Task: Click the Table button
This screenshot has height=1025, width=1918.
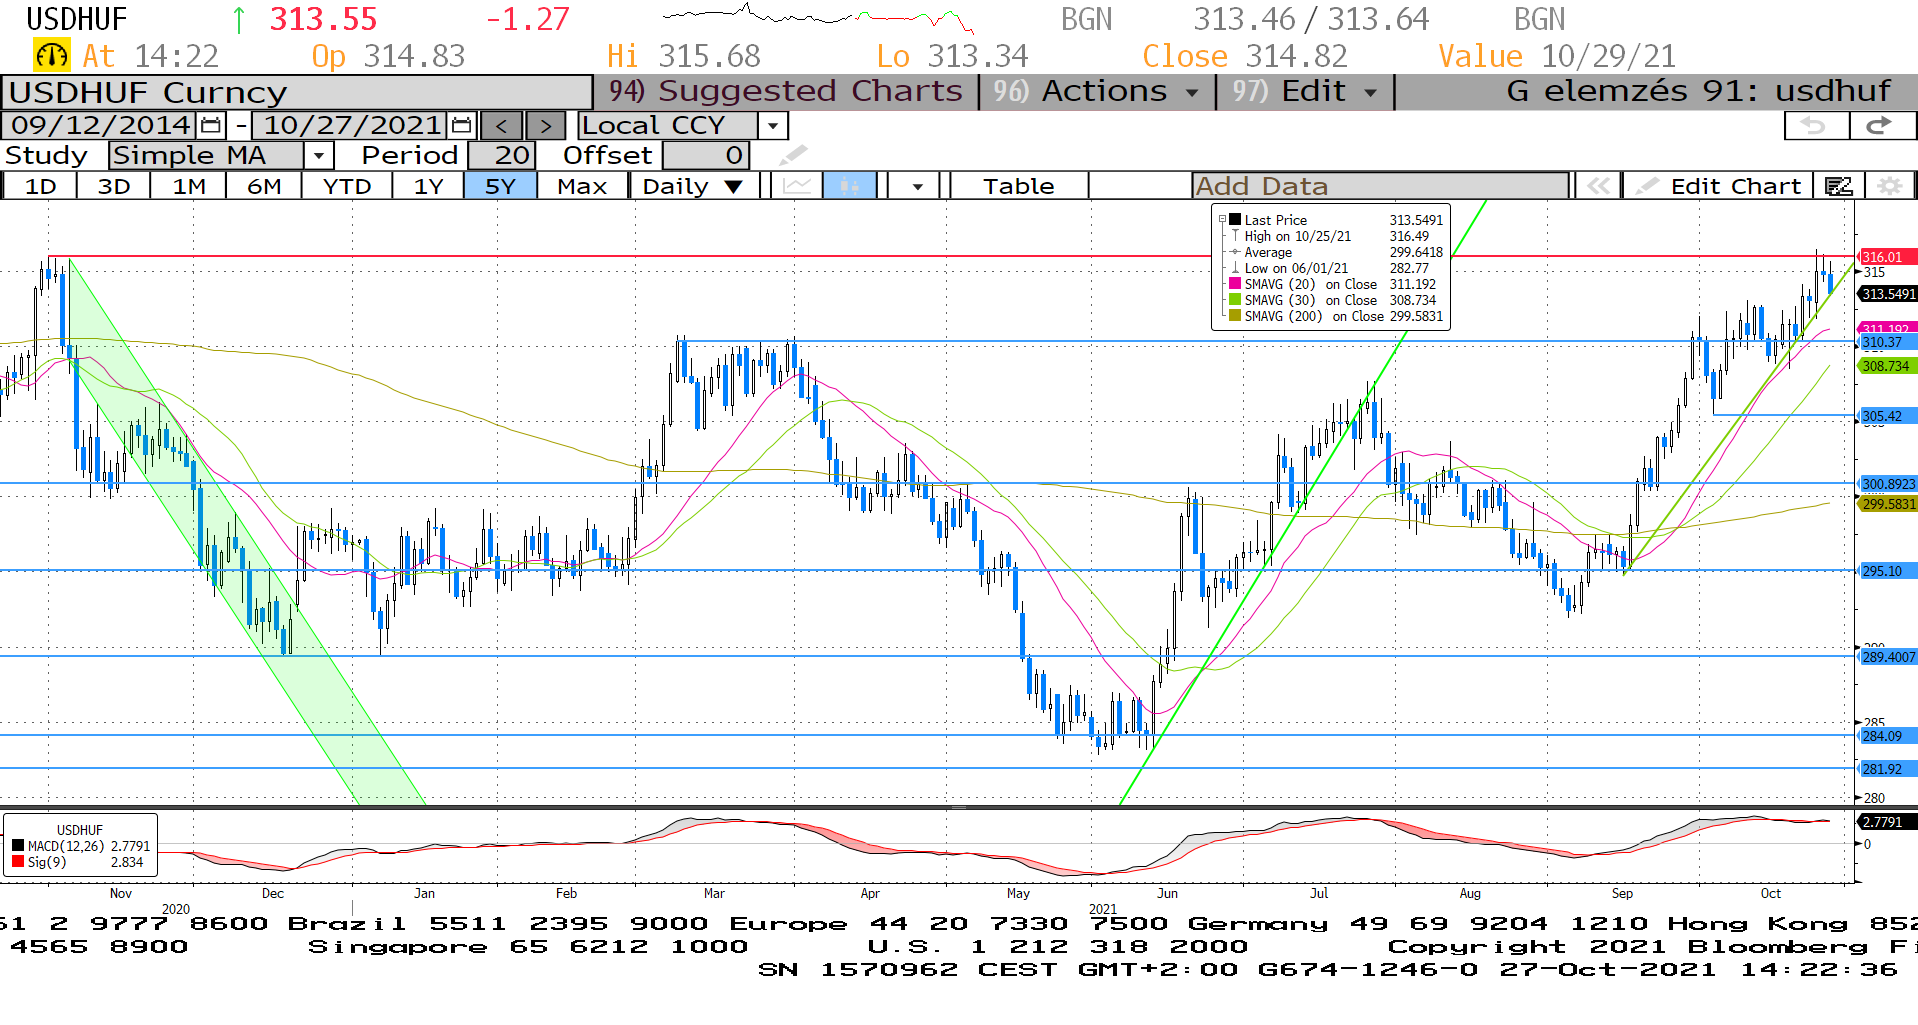Action: coord(1018,186)
